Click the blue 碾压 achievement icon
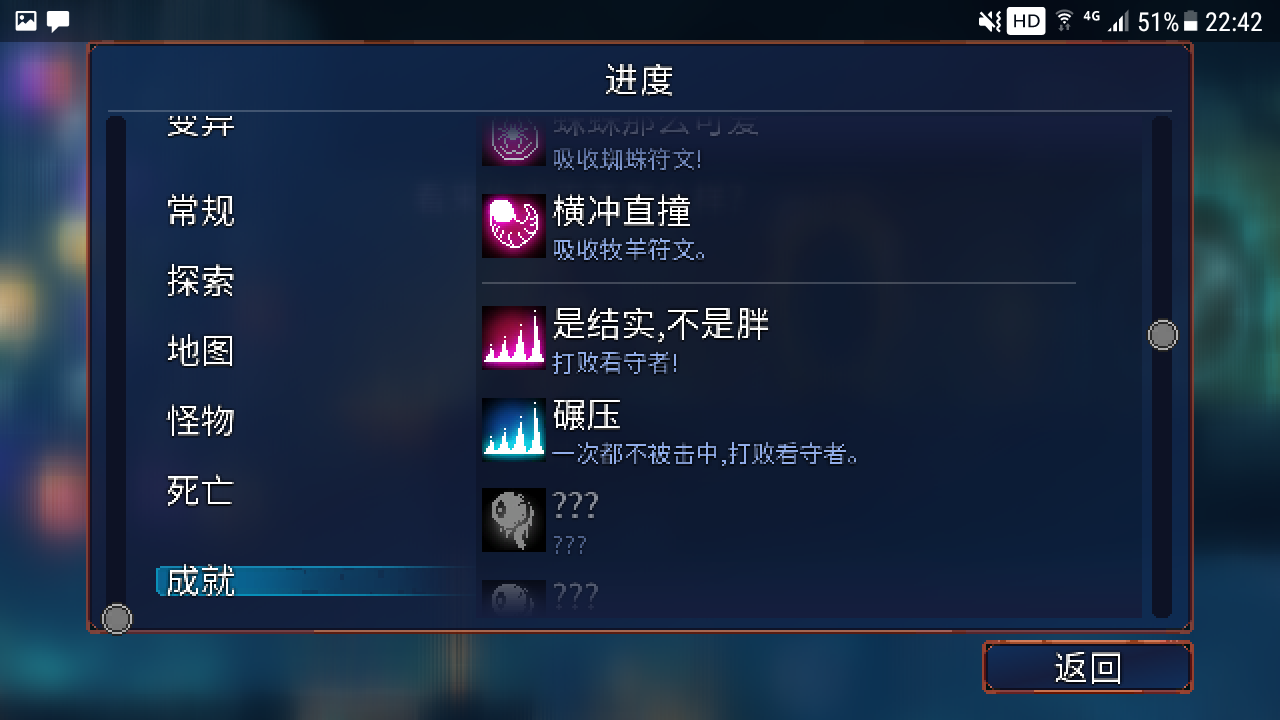1280x720 pixels. click(514, 428)
